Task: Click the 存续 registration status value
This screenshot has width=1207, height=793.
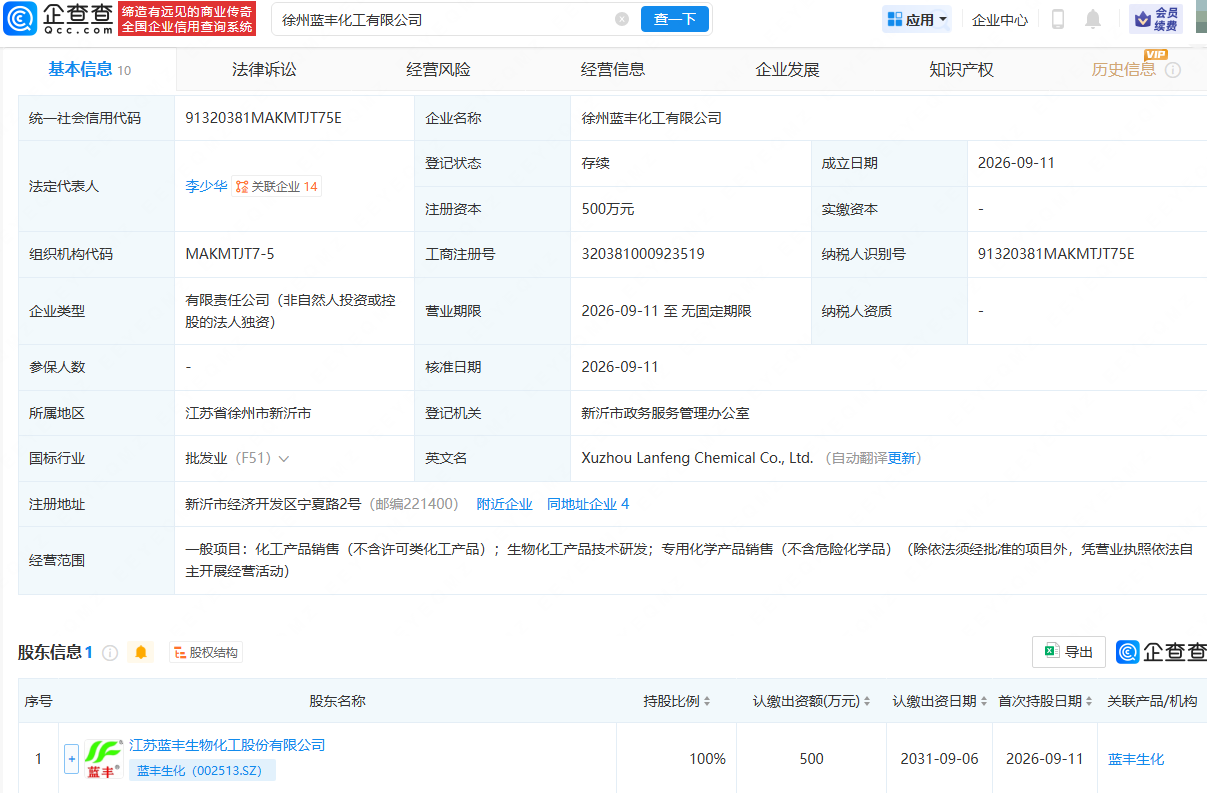Action: pos(595,163)
